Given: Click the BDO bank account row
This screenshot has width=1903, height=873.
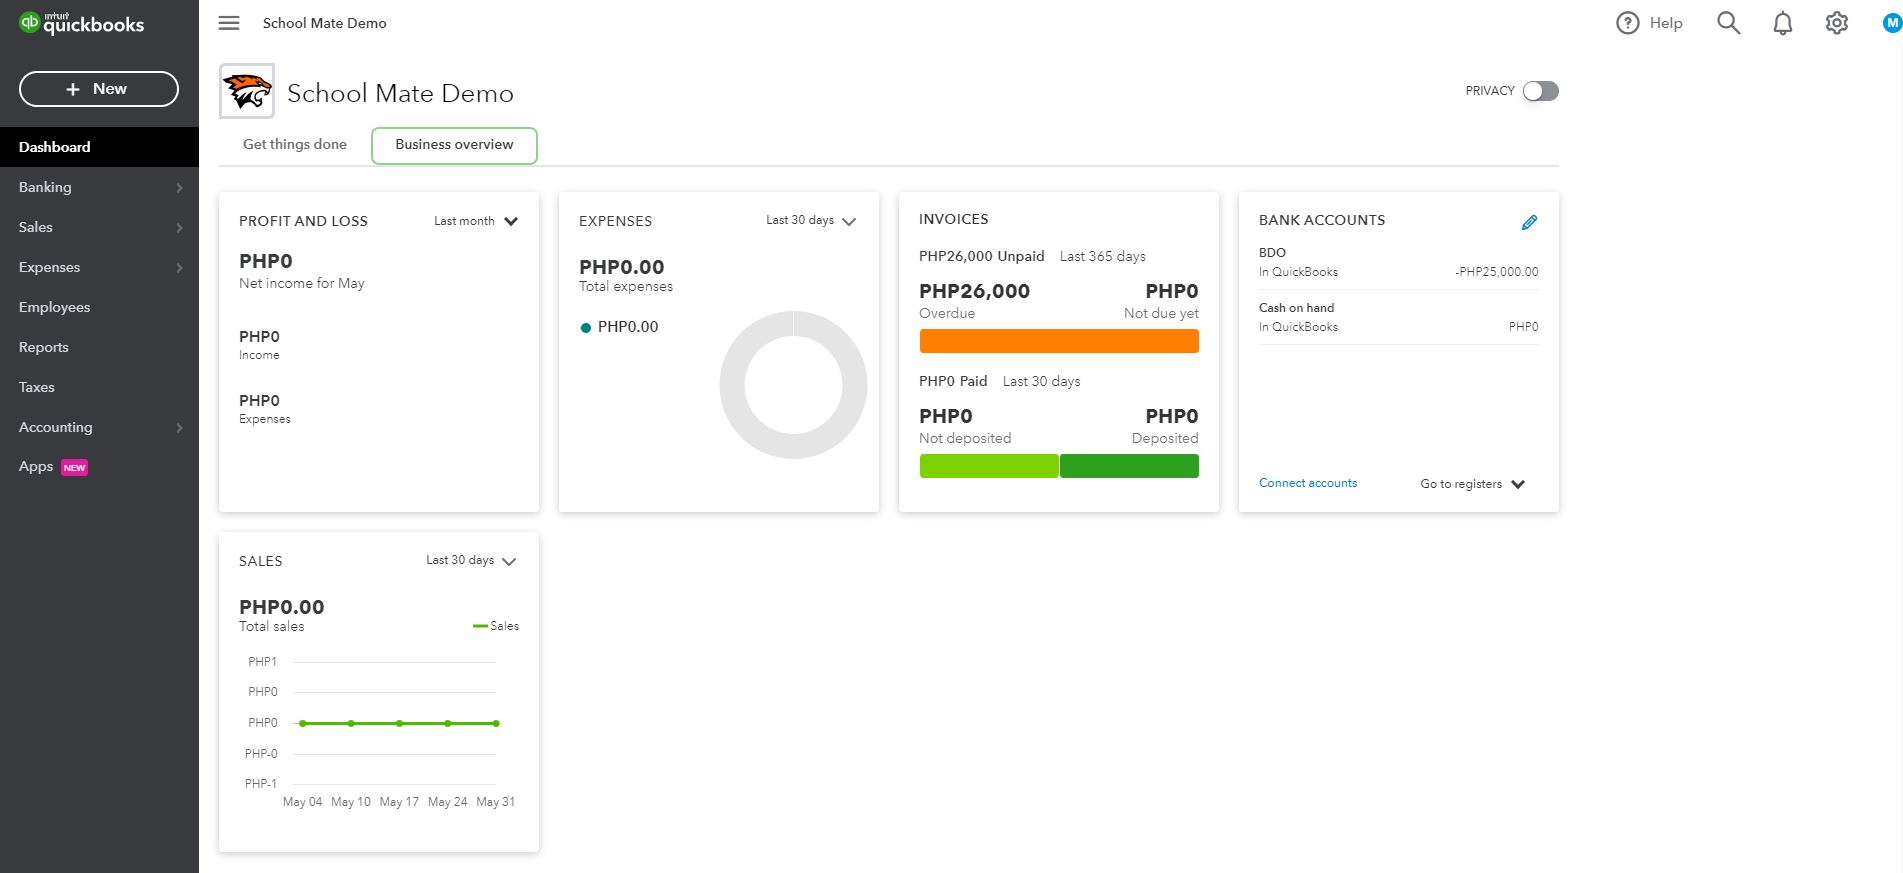Looking at the screenshot, I should 1398,262.
